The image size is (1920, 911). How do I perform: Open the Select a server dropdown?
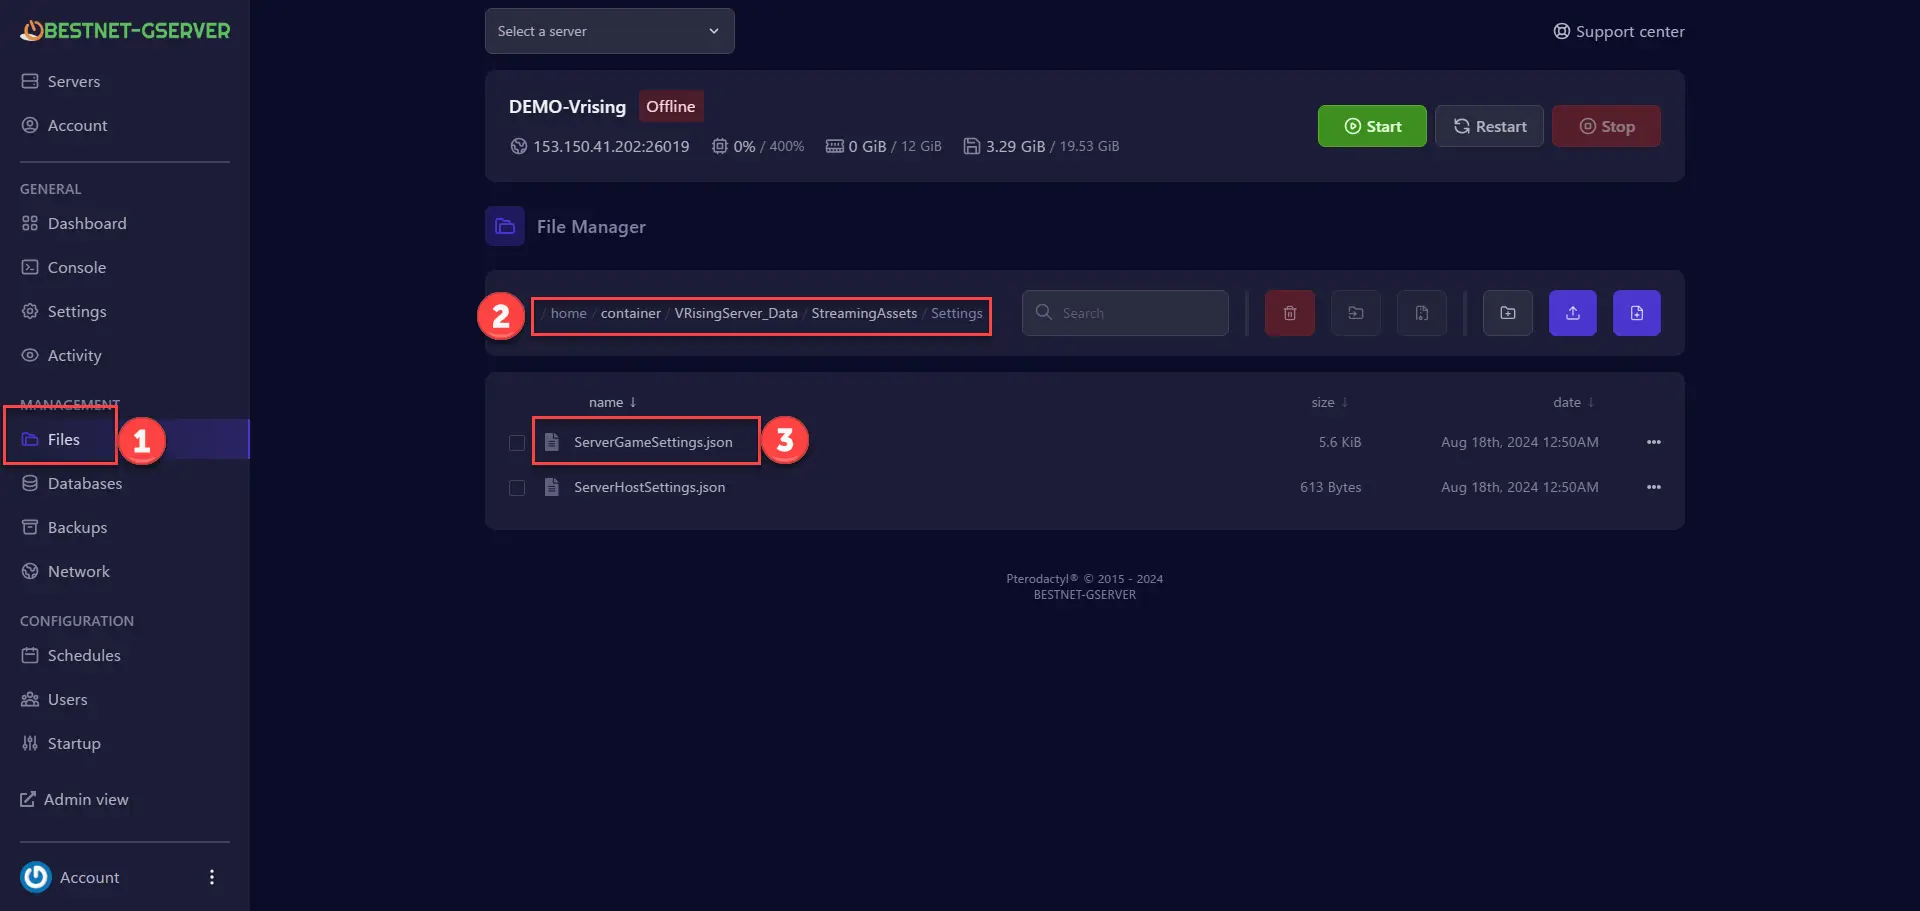click(609, 31)
